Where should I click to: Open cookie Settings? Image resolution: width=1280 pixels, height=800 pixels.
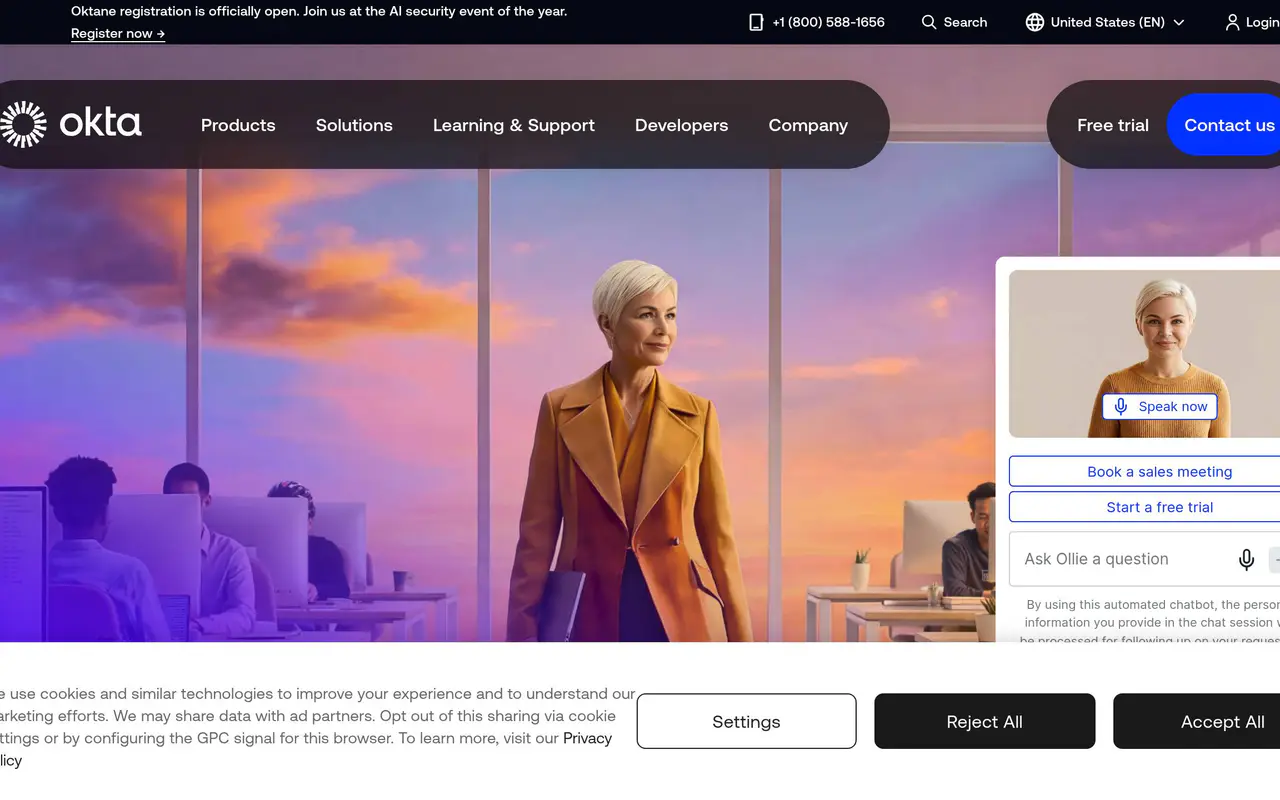pos(746,722)
